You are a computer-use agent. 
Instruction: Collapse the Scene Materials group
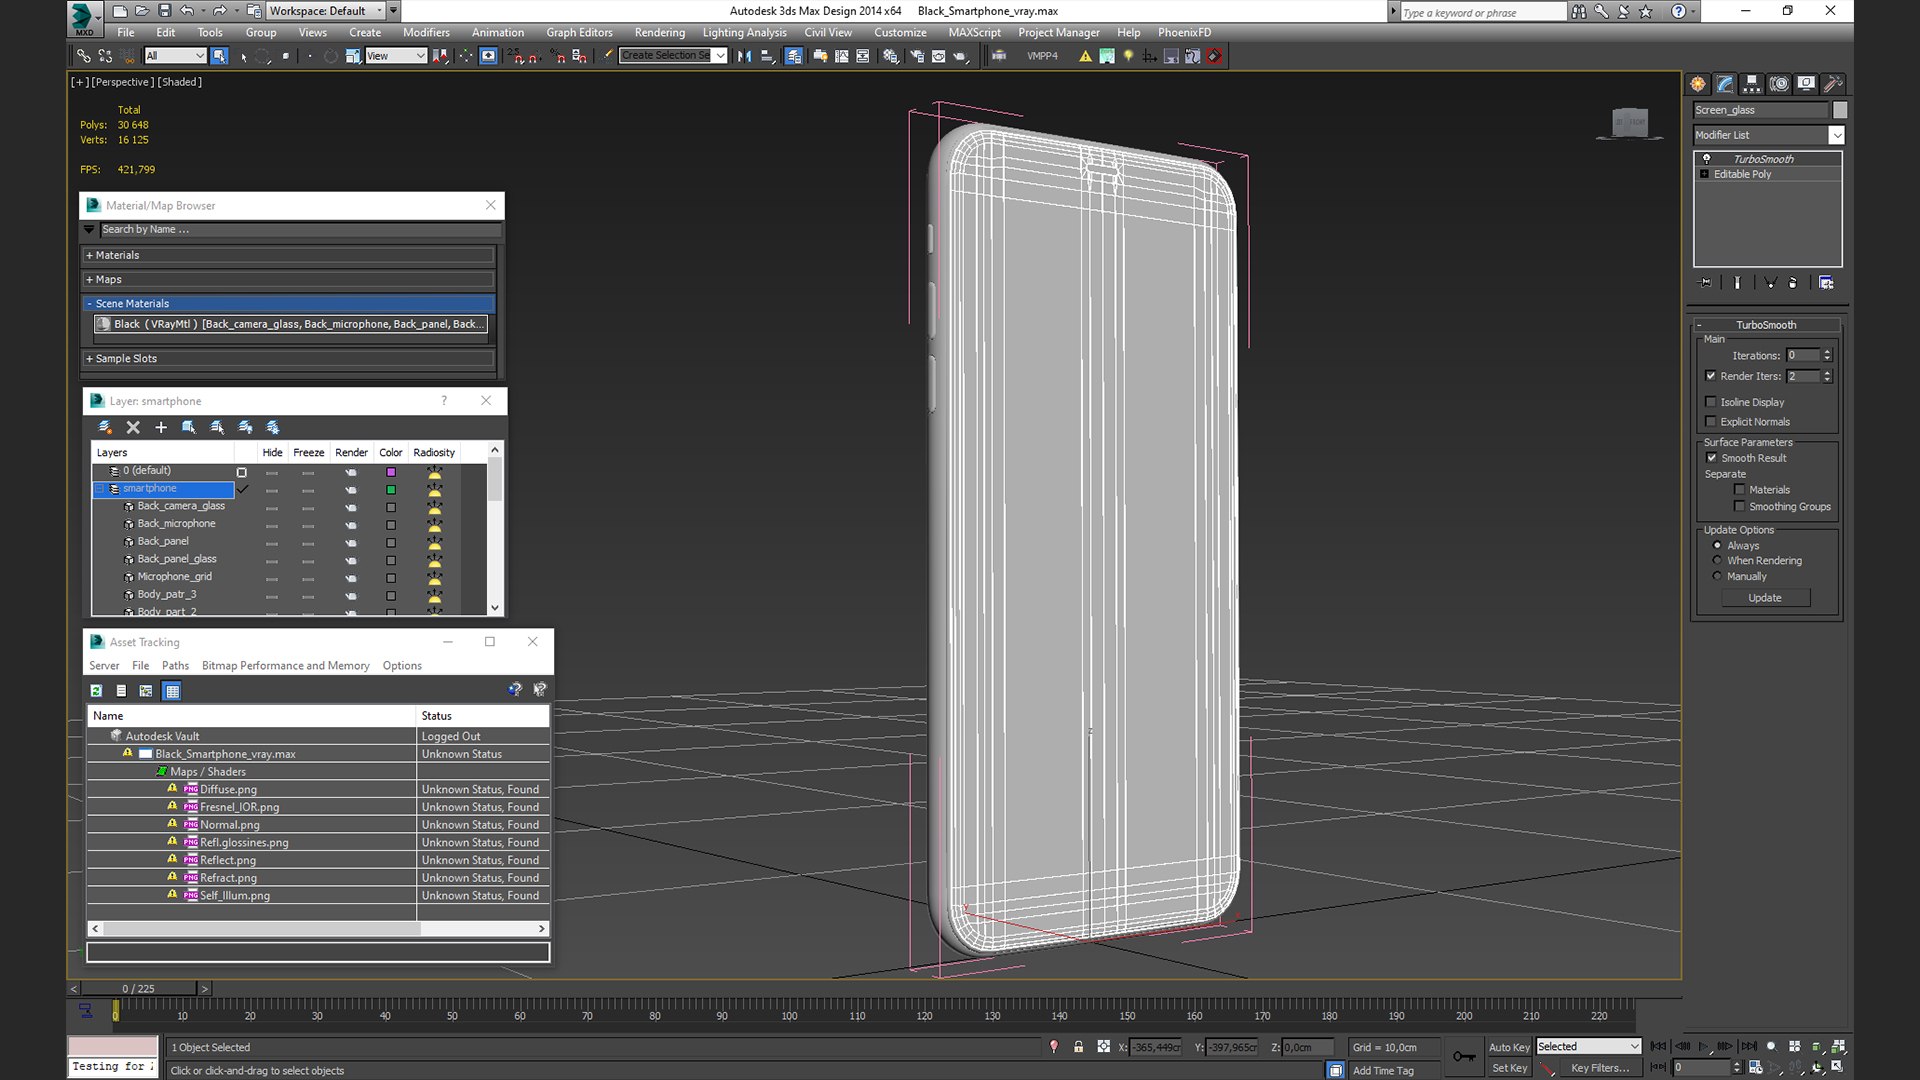[288, 304]
